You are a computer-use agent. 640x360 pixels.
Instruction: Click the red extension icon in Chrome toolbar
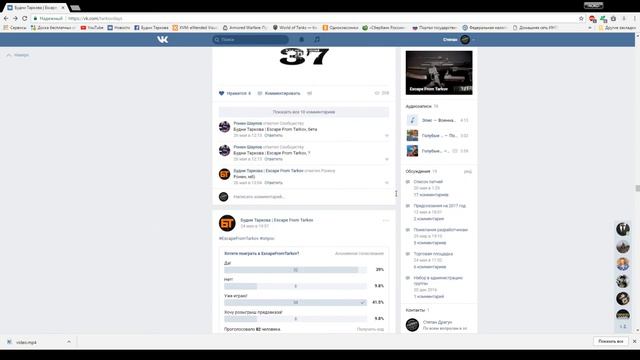coord(592,18)
